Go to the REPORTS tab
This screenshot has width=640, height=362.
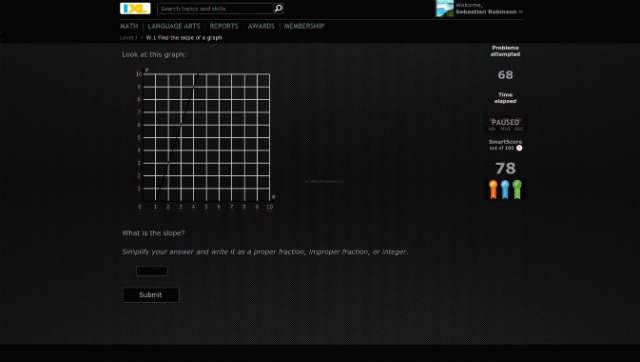tap(224, 26)
